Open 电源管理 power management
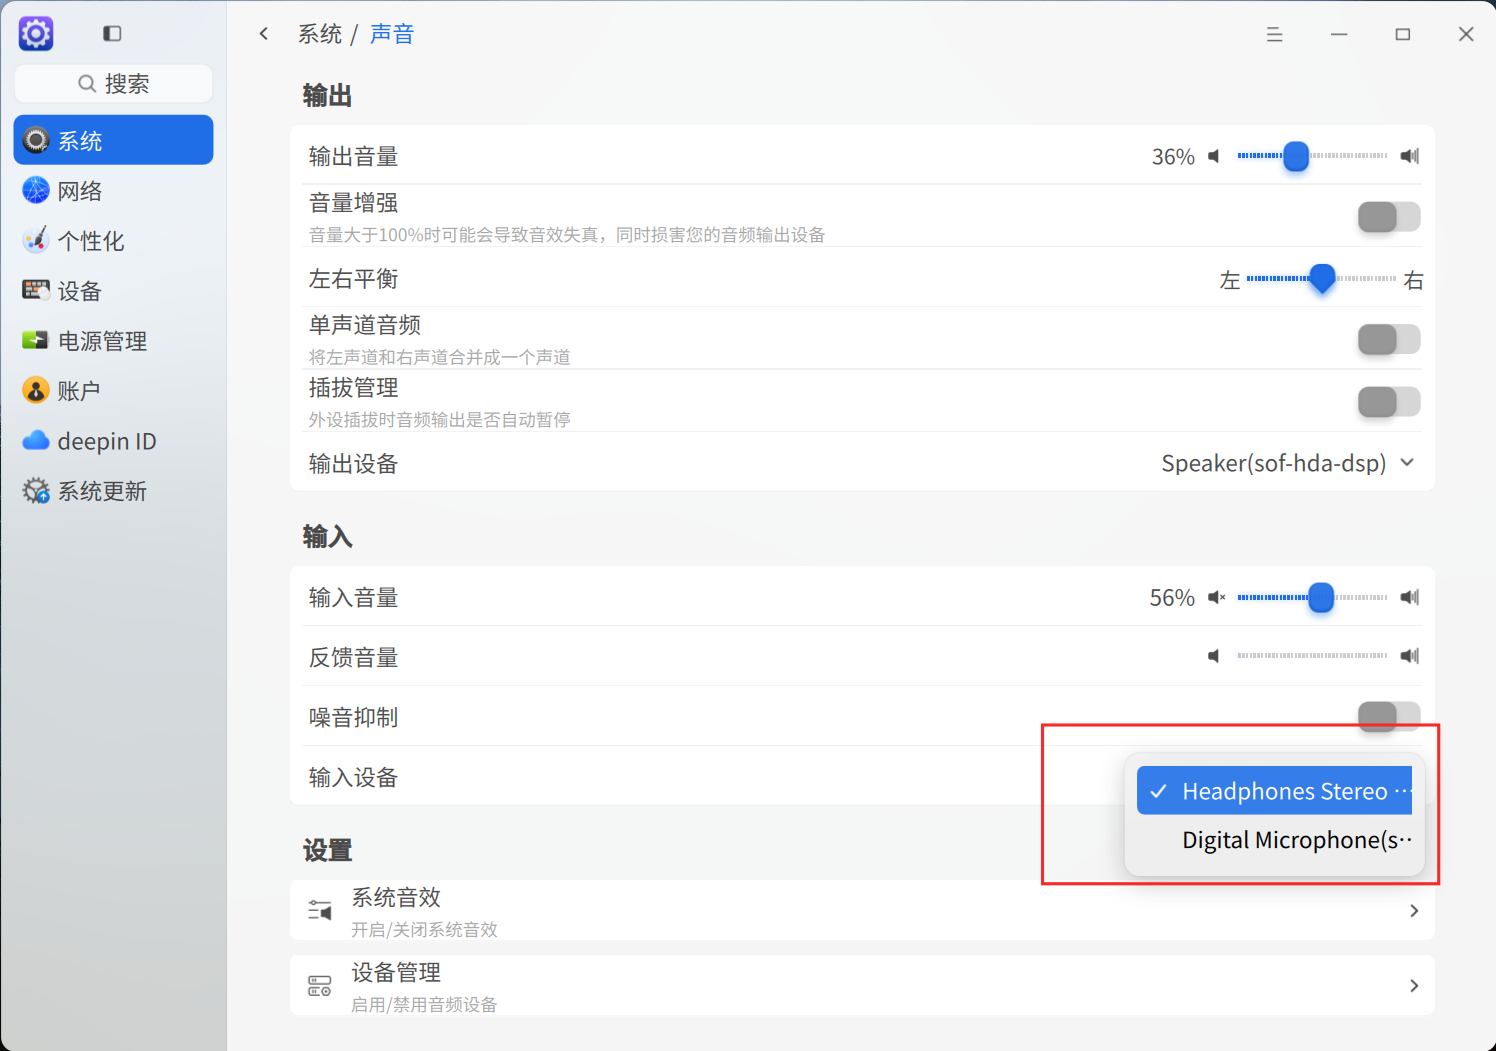Image resolution: width=1496 pixels, height=1051 pixels. [x=113, y=340]
